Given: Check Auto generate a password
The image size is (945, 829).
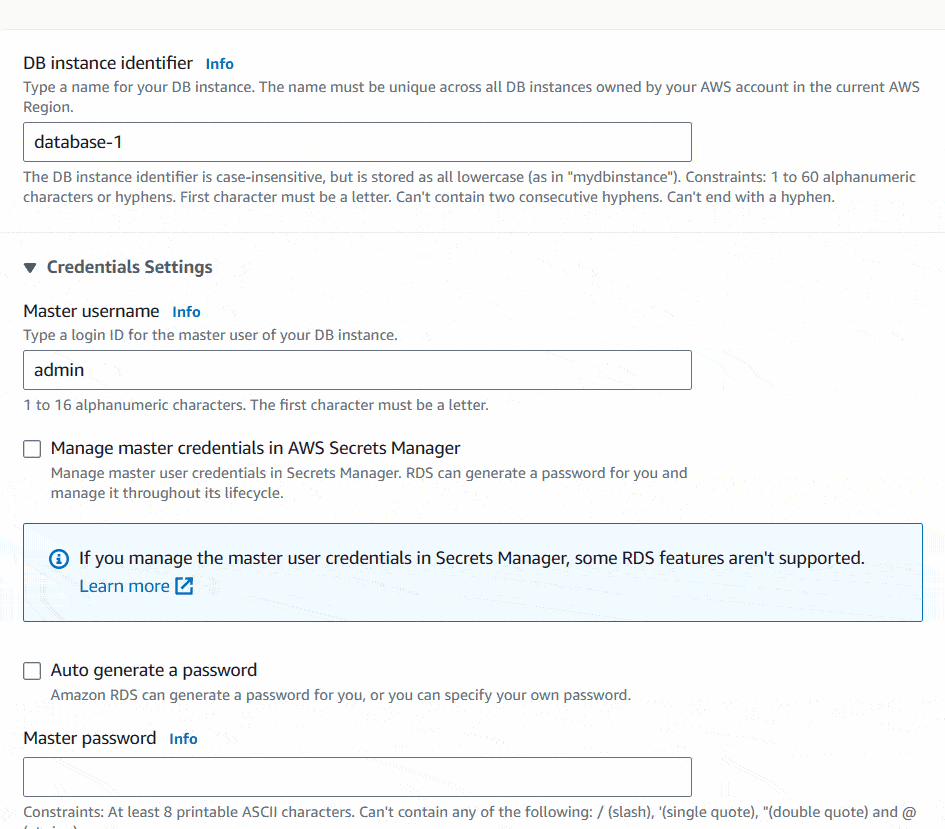Looking at the screenshot, I should coord(32,671).
